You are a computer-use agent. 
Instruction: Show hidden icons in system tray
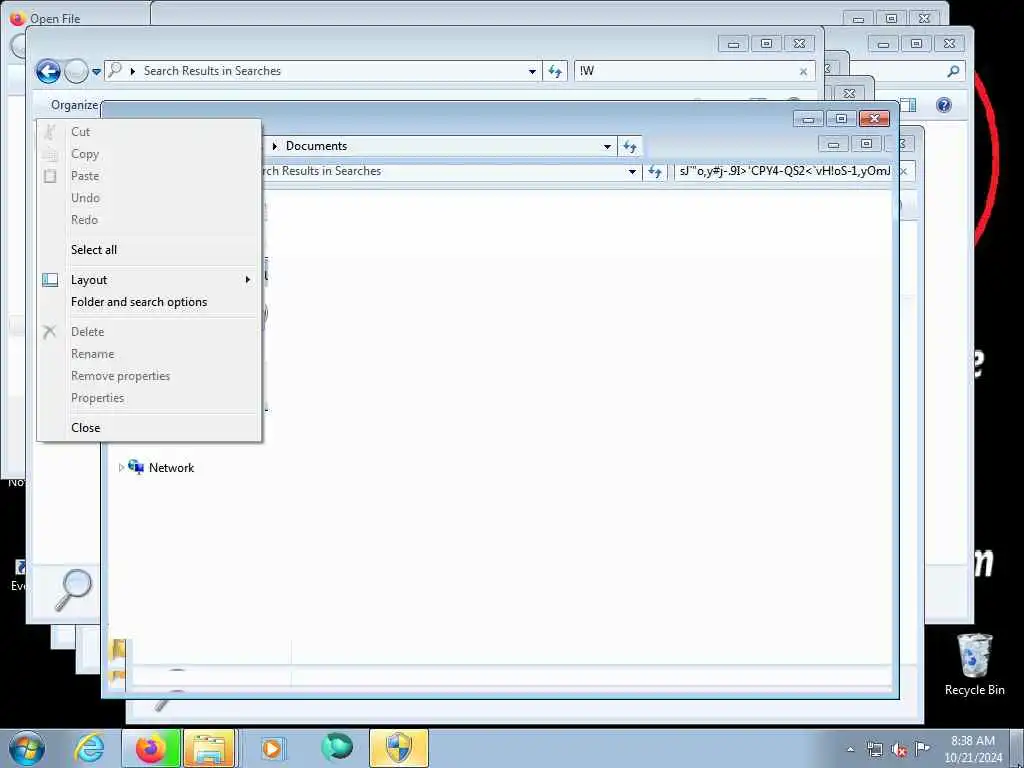pyautogui.click(x=850, y=750)
